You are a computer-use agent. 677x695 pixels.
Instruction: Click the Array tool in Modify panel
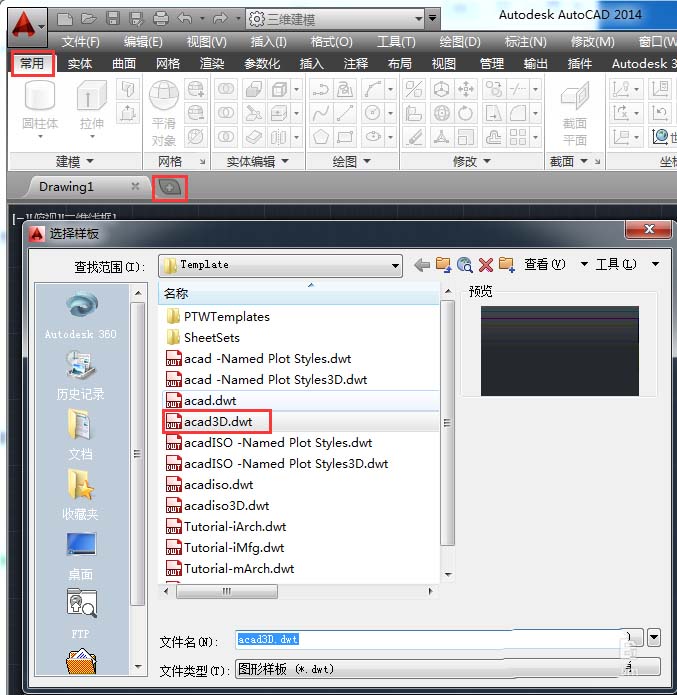pos(517,137)
